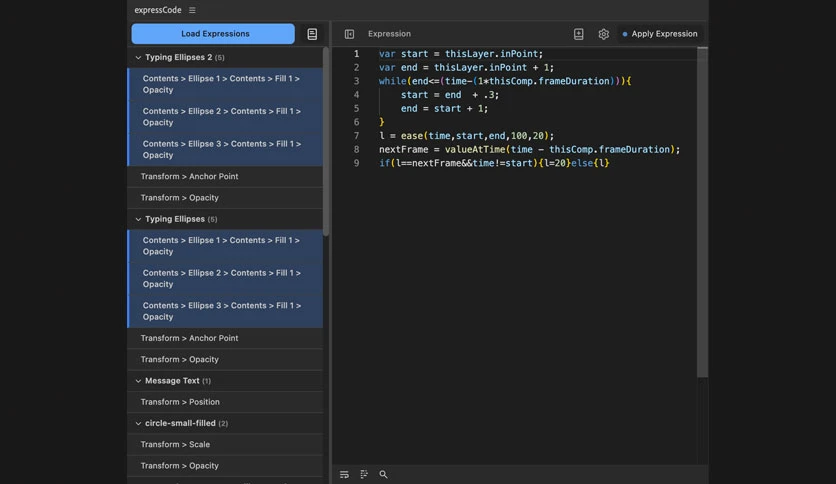Select Ellipse 3 Opacity under Typing Ellipses 2

click(x=225, y=149)
